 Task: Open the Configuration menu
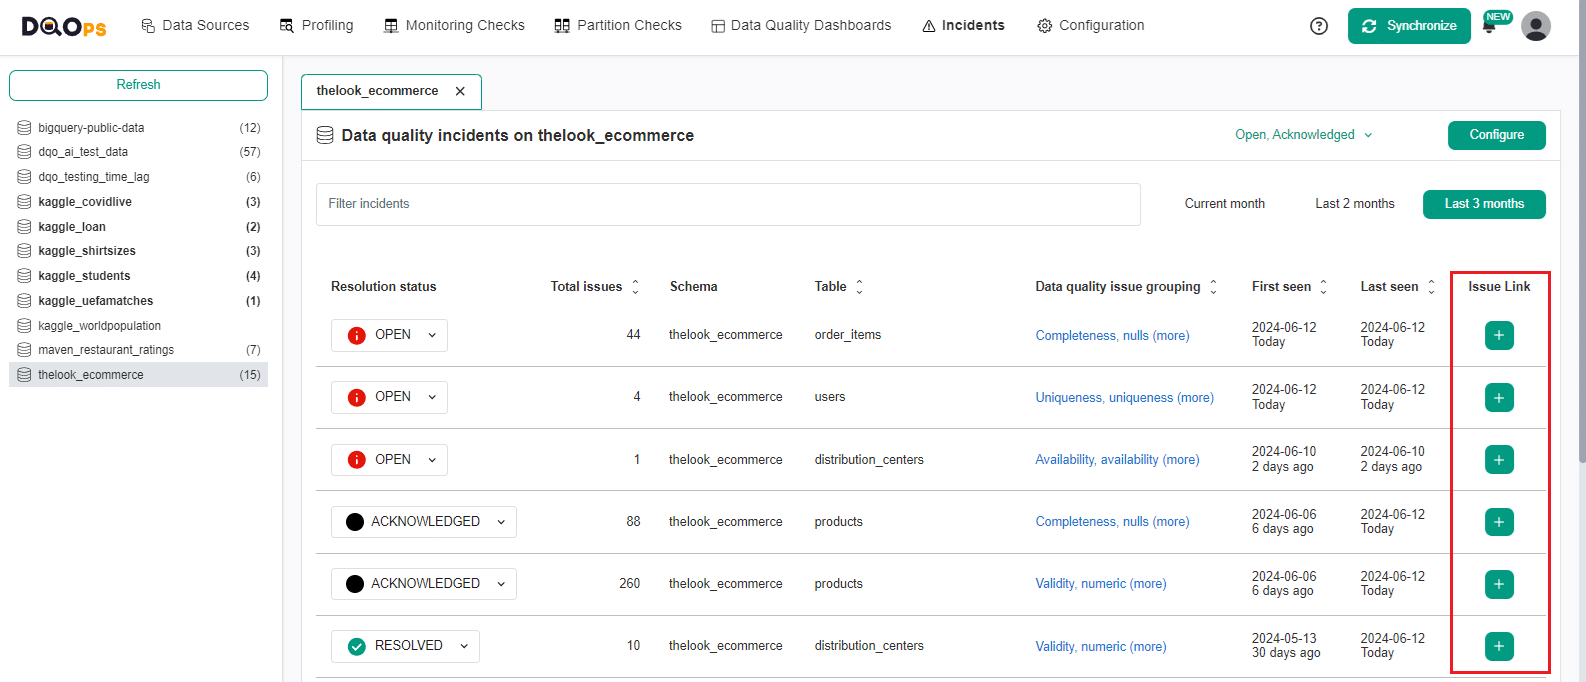coord(1091,26)
